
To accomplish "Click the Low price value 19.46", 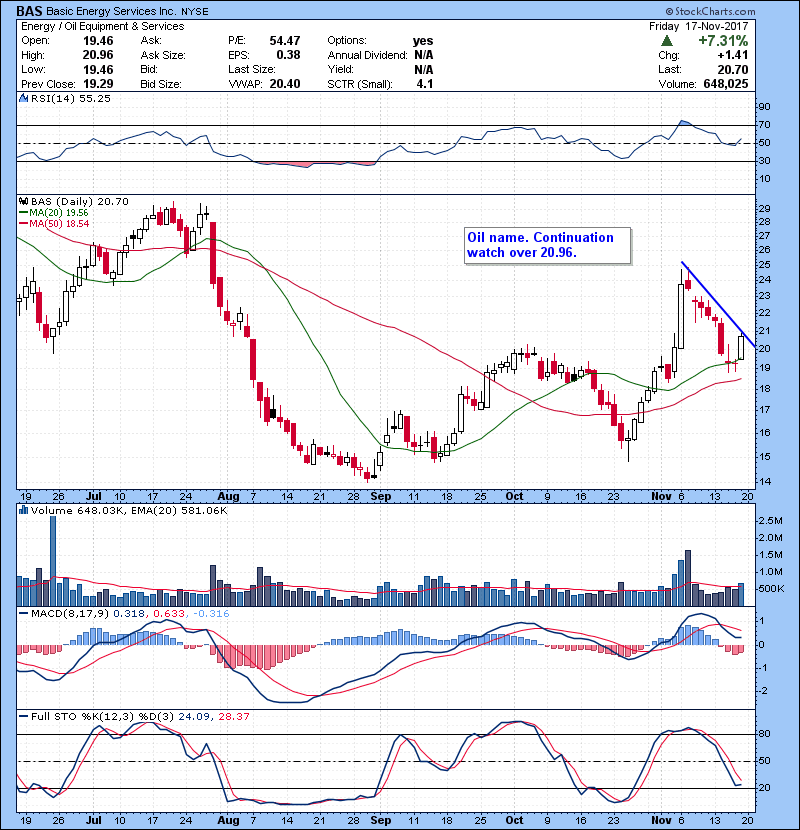I will pos(98,69).
